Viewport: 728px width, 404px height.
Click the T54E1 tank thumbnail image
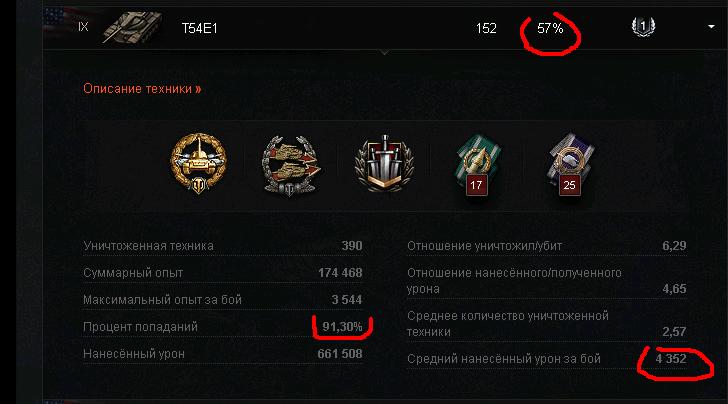[132, 27]
